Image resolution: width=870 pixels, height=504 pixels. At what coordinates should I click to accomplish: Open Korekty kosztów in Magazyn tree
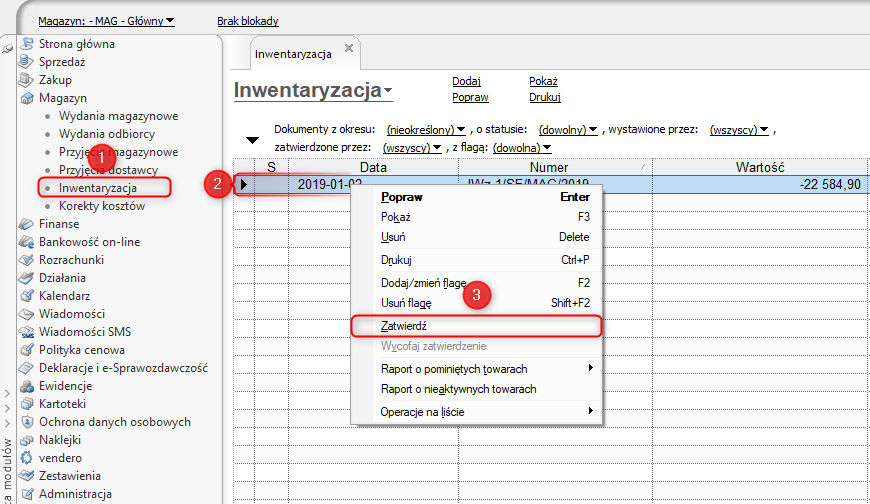(102, 206)
